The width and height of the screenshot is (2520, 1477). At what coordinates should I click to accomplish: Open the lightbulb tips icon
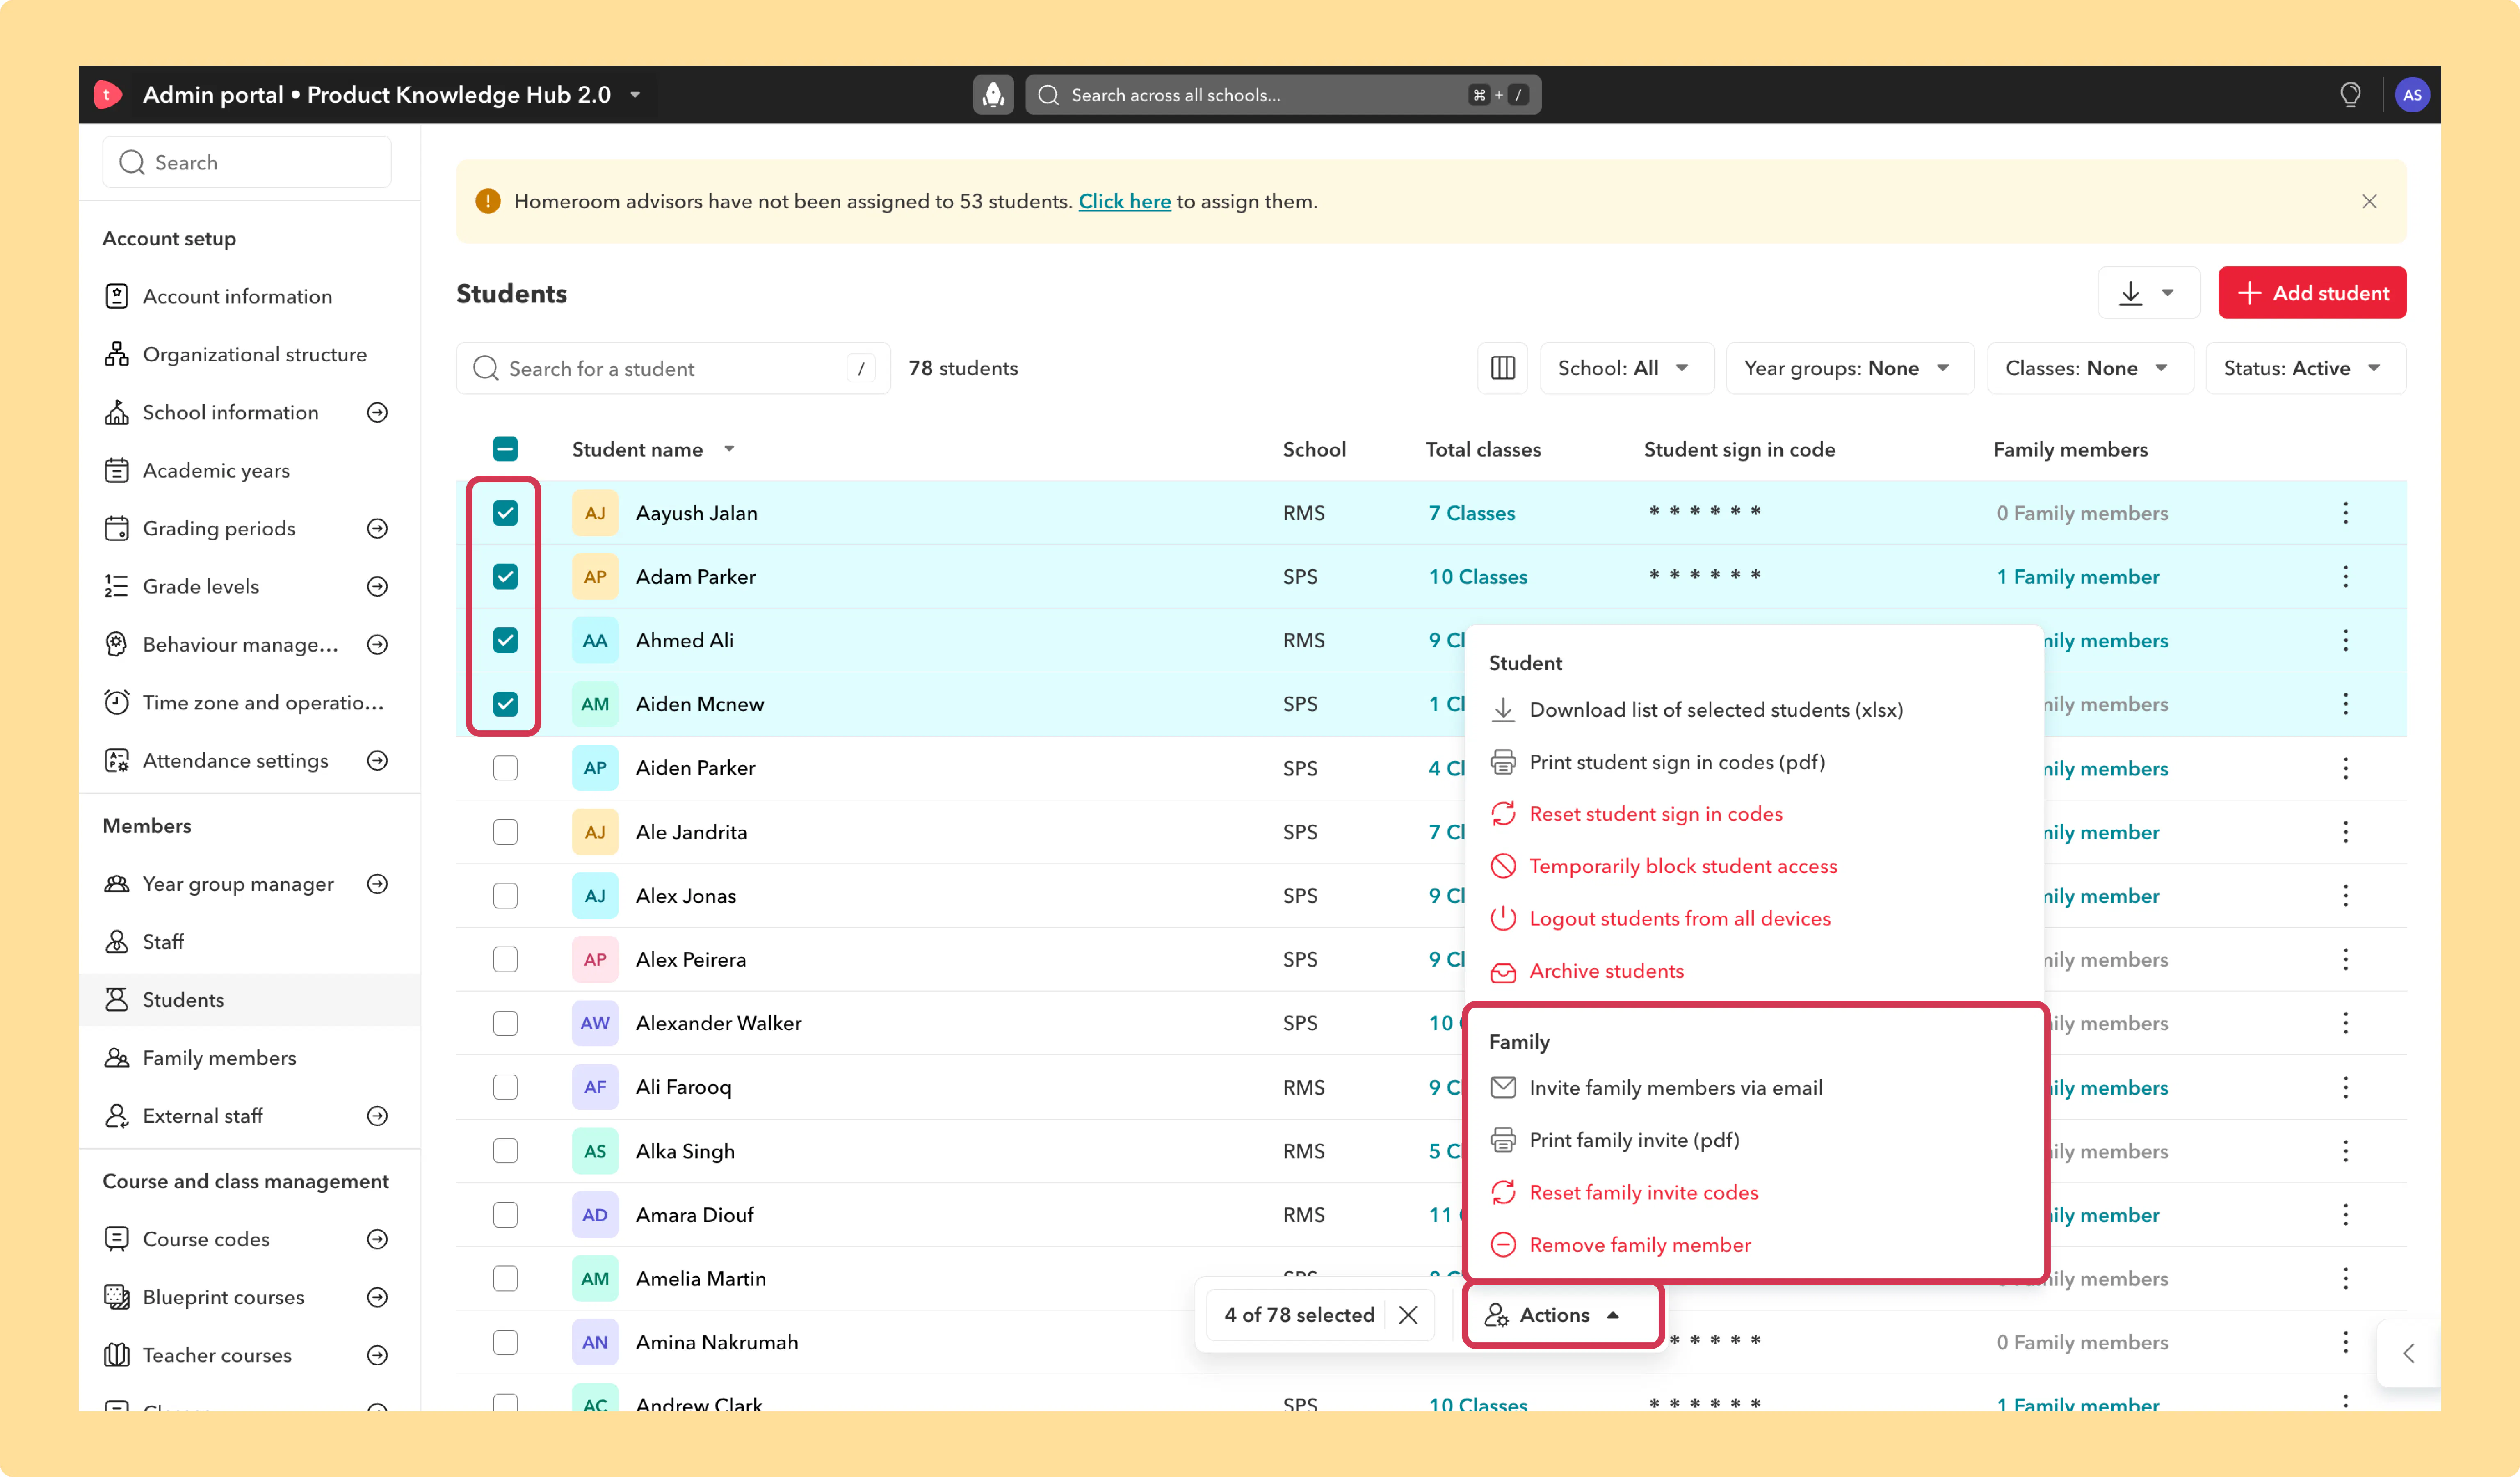[x=2350, y=95]
